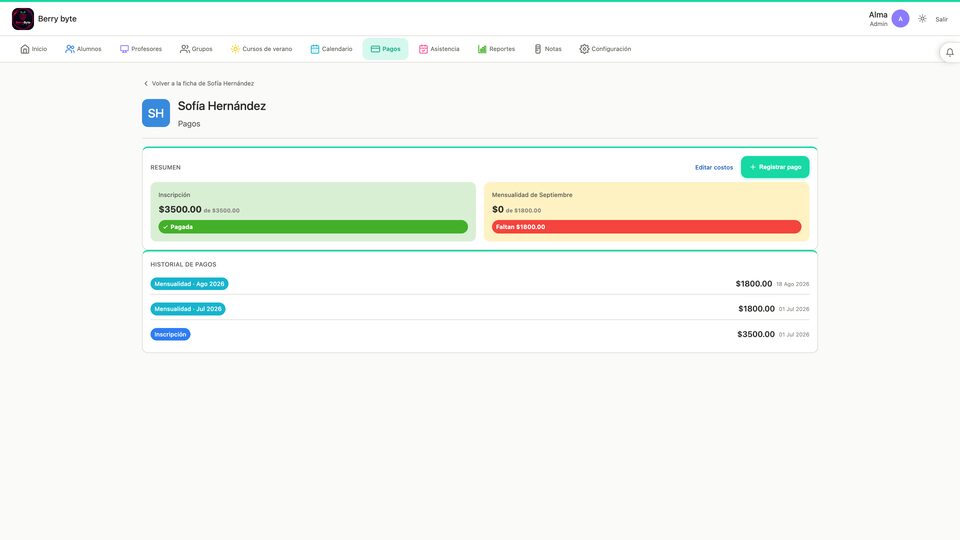
Task: Return via Volver a la ficha link
Action: click(198, 83)
